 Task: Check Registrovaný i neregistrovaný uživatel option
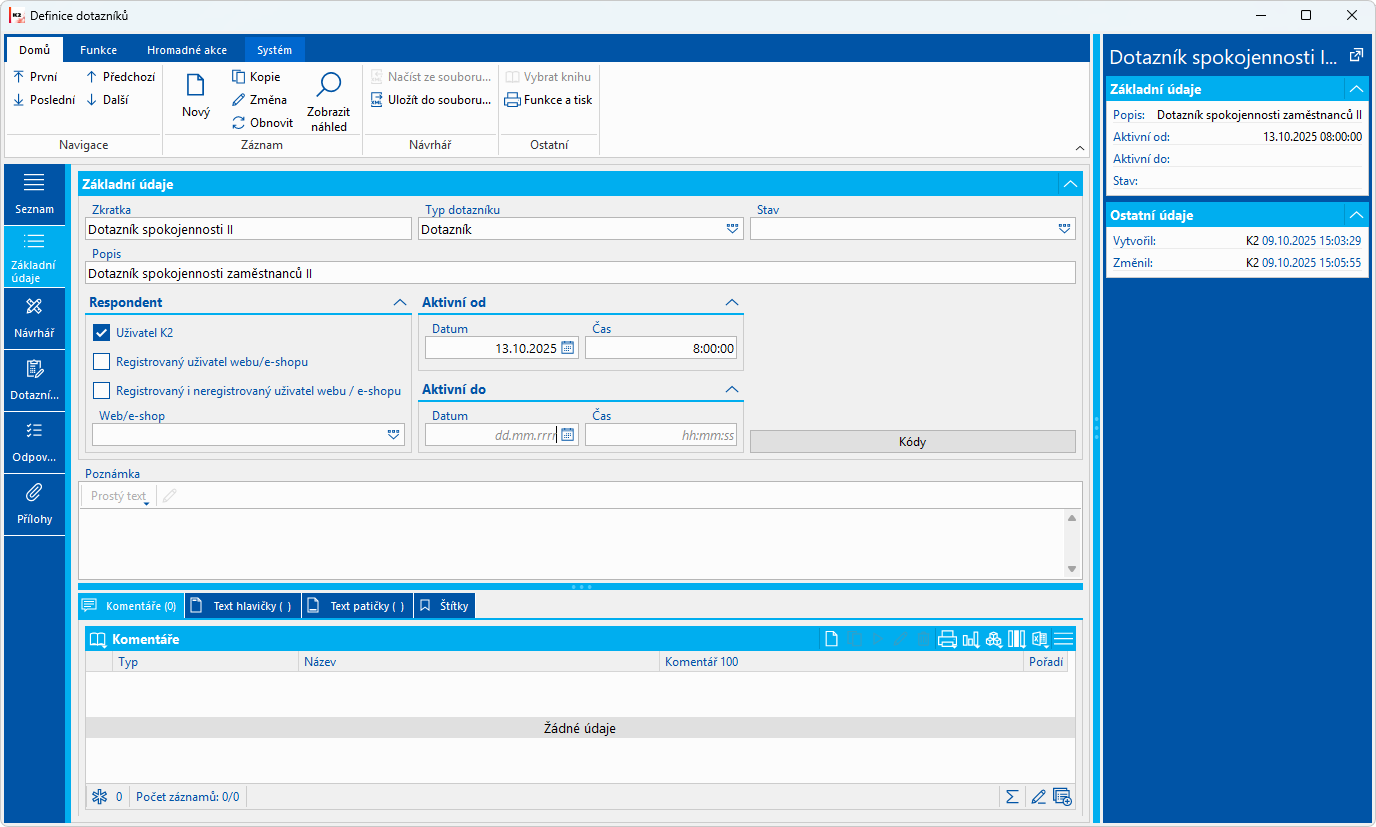click(x=101, y=391)
